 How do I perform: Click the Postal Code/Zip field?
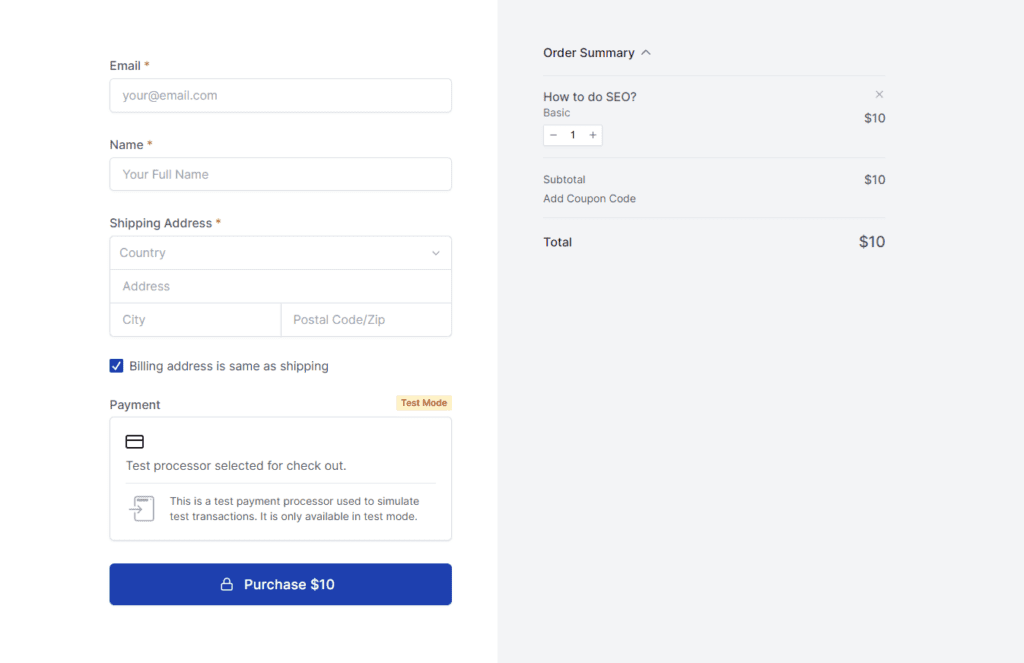(x=366, y=320)
